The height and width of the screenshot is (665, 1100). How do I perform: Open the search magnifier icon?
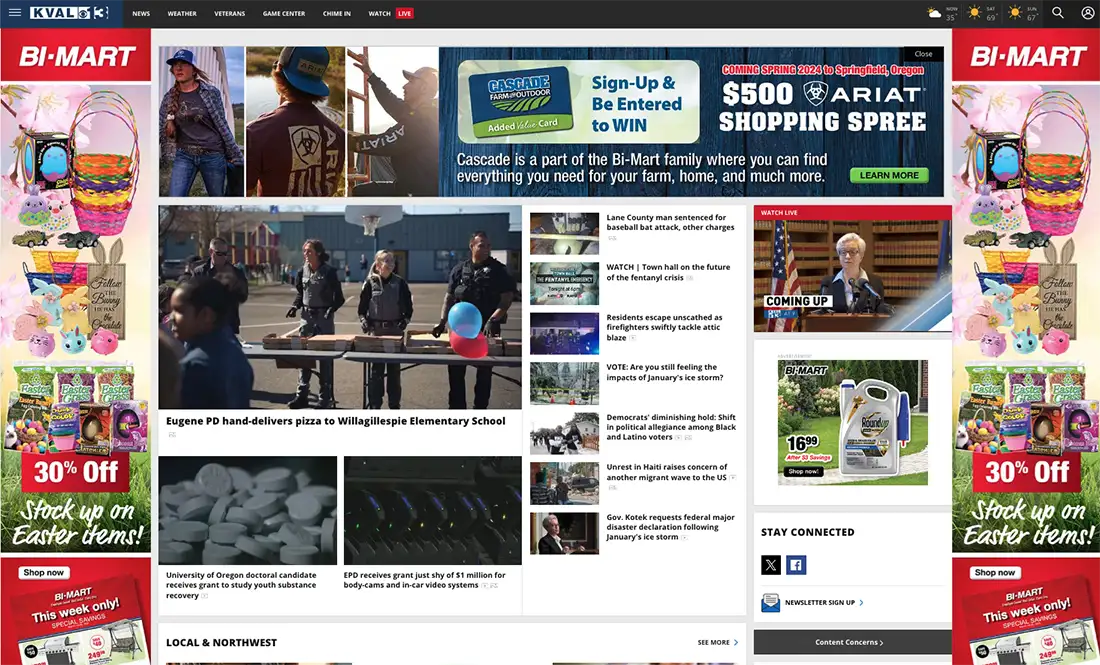pyautogui.click(x=1057, y=13)
